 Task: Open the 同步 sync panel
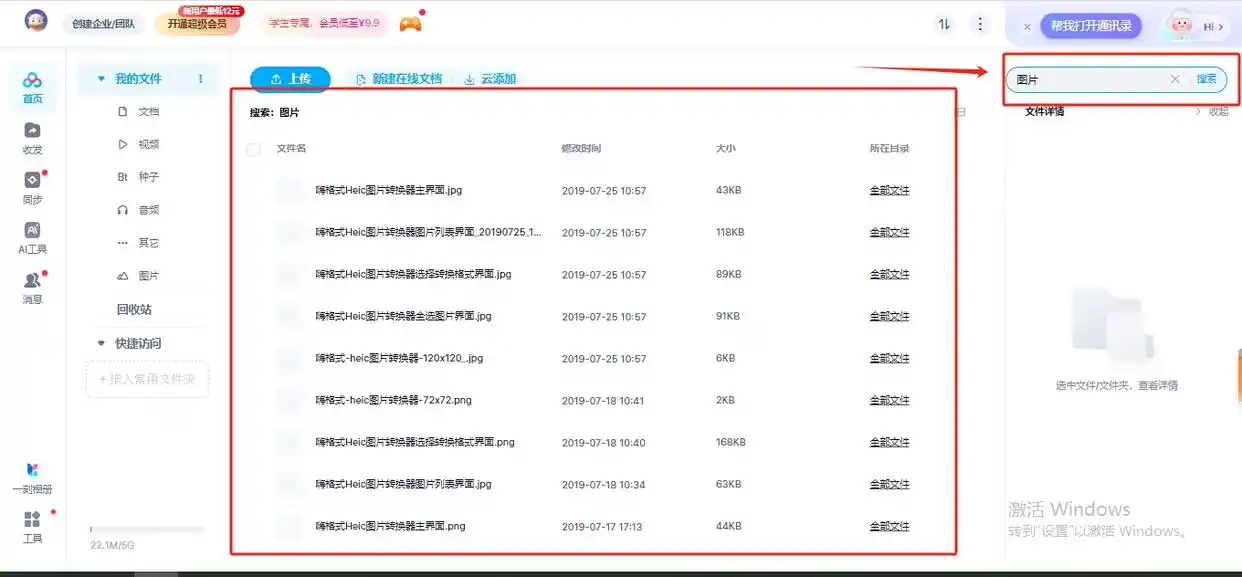[32, 188]
